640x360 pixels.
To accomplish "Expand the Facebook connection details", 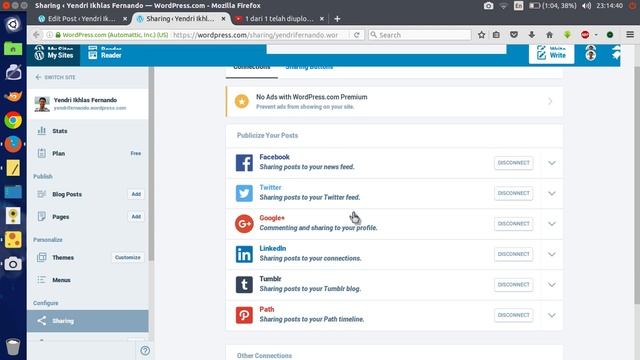I will [x=551, y=163].
